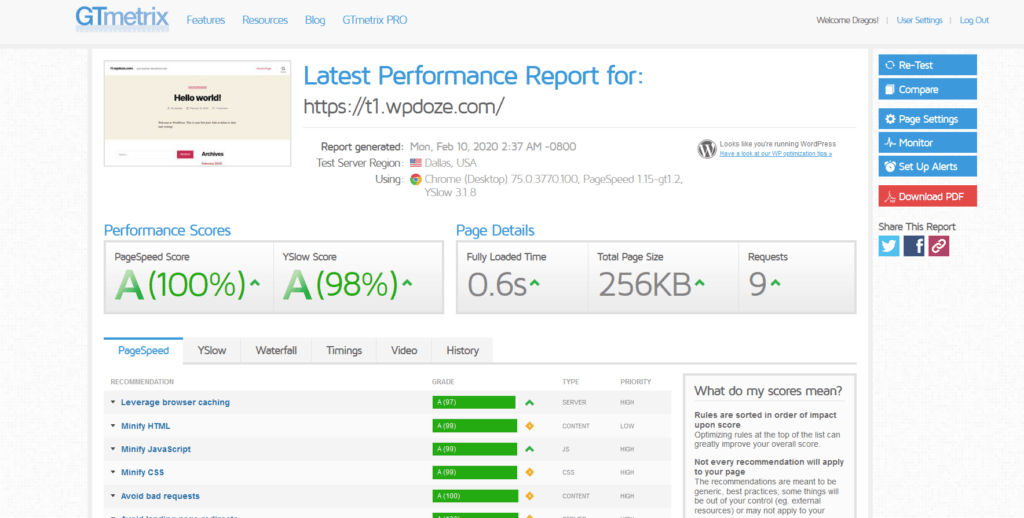Open Blog in top navigation
This screenshot has height=518, width=1024.
315,20
